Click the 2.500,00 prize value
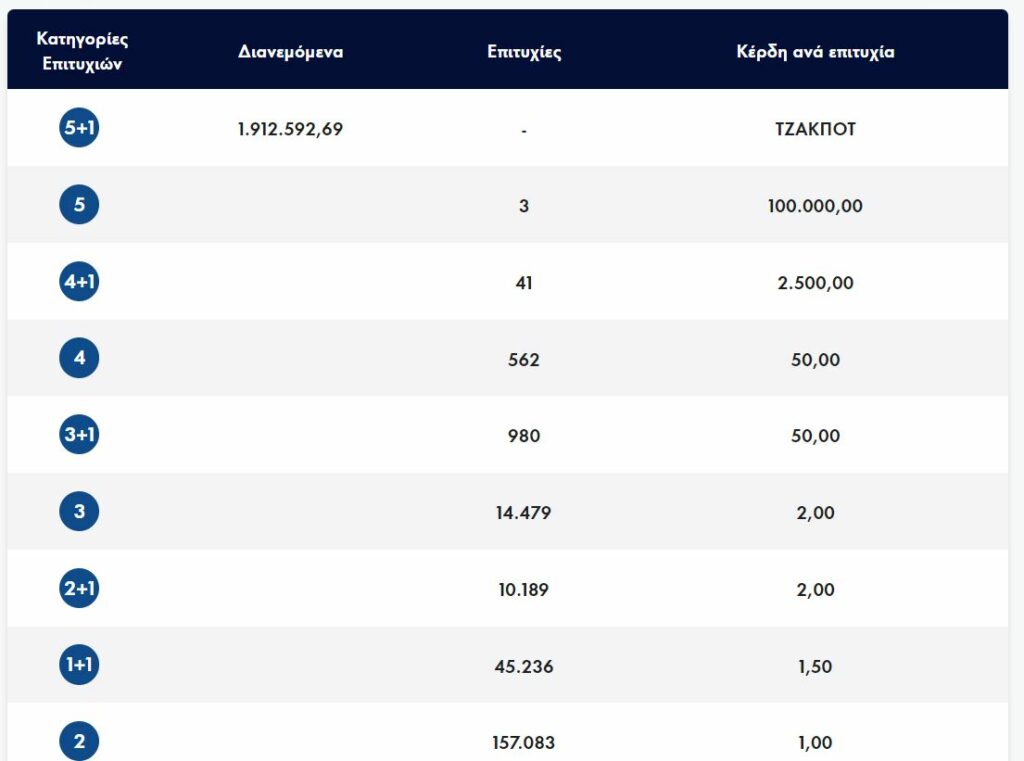This screenshot has width=1024, height=761. pos(815,283)
